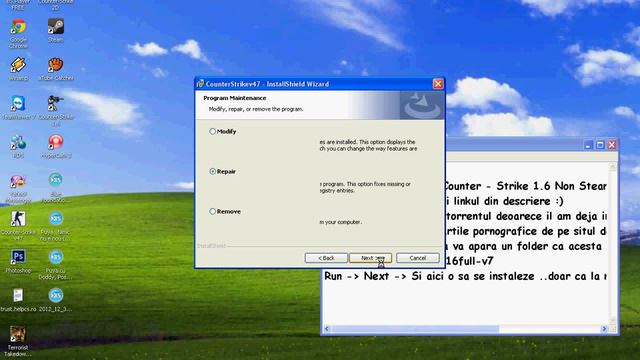Screen dimensions: 640x360
Task: Click the 'va apara un folder ca acesta' line
Action: [x=524, y=247]
